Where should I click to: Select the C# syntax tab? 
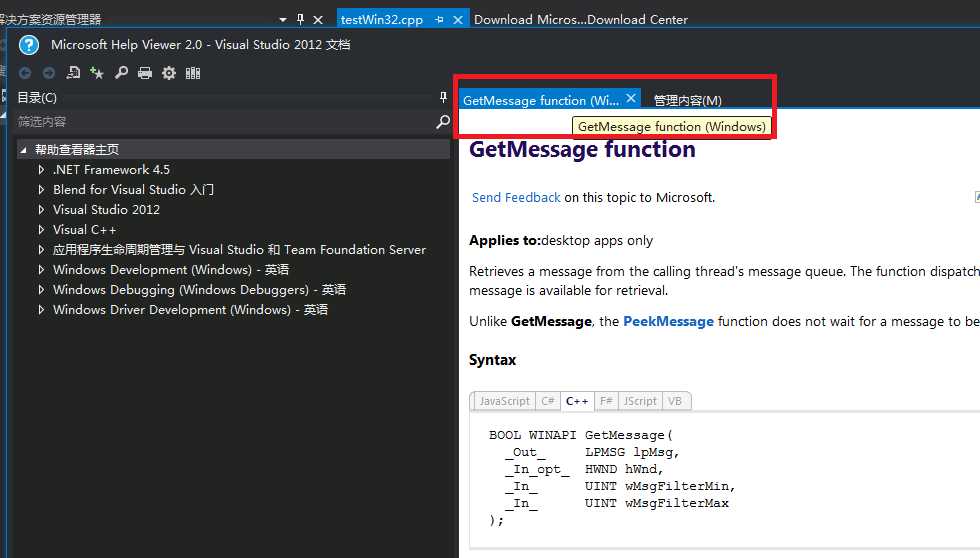548,401
